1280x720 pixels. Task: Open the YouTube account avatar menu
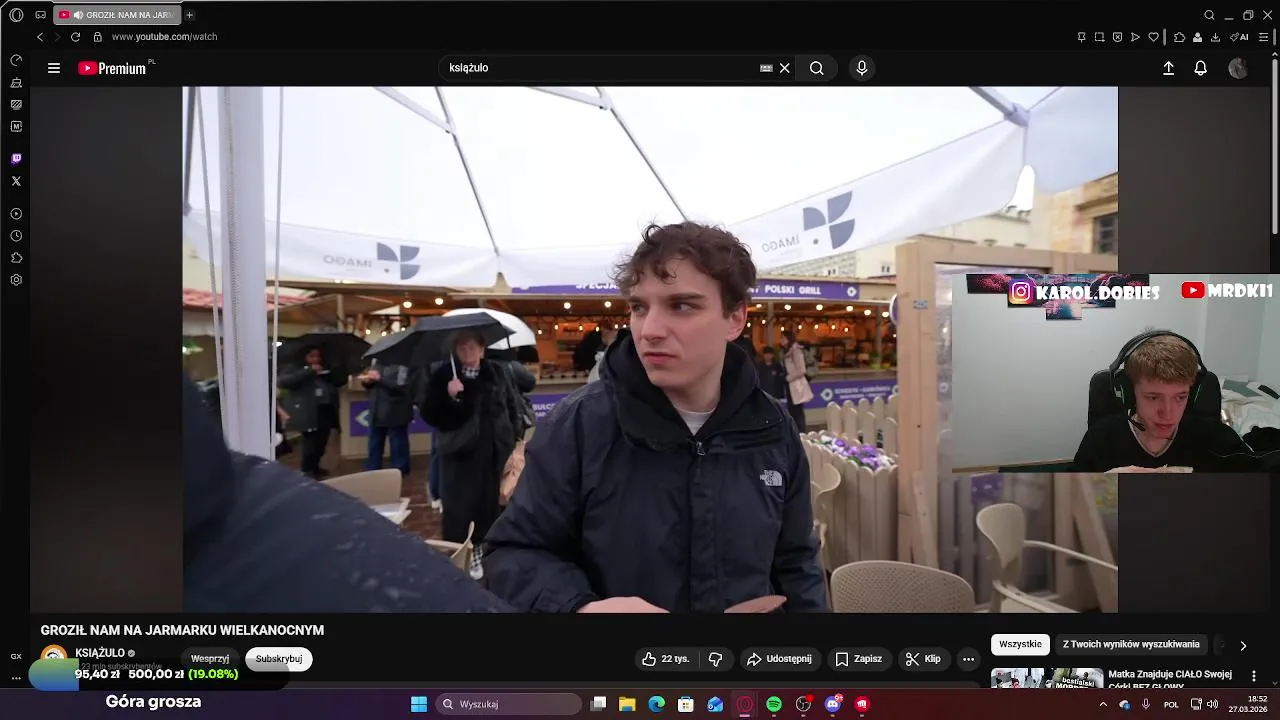1238,68
